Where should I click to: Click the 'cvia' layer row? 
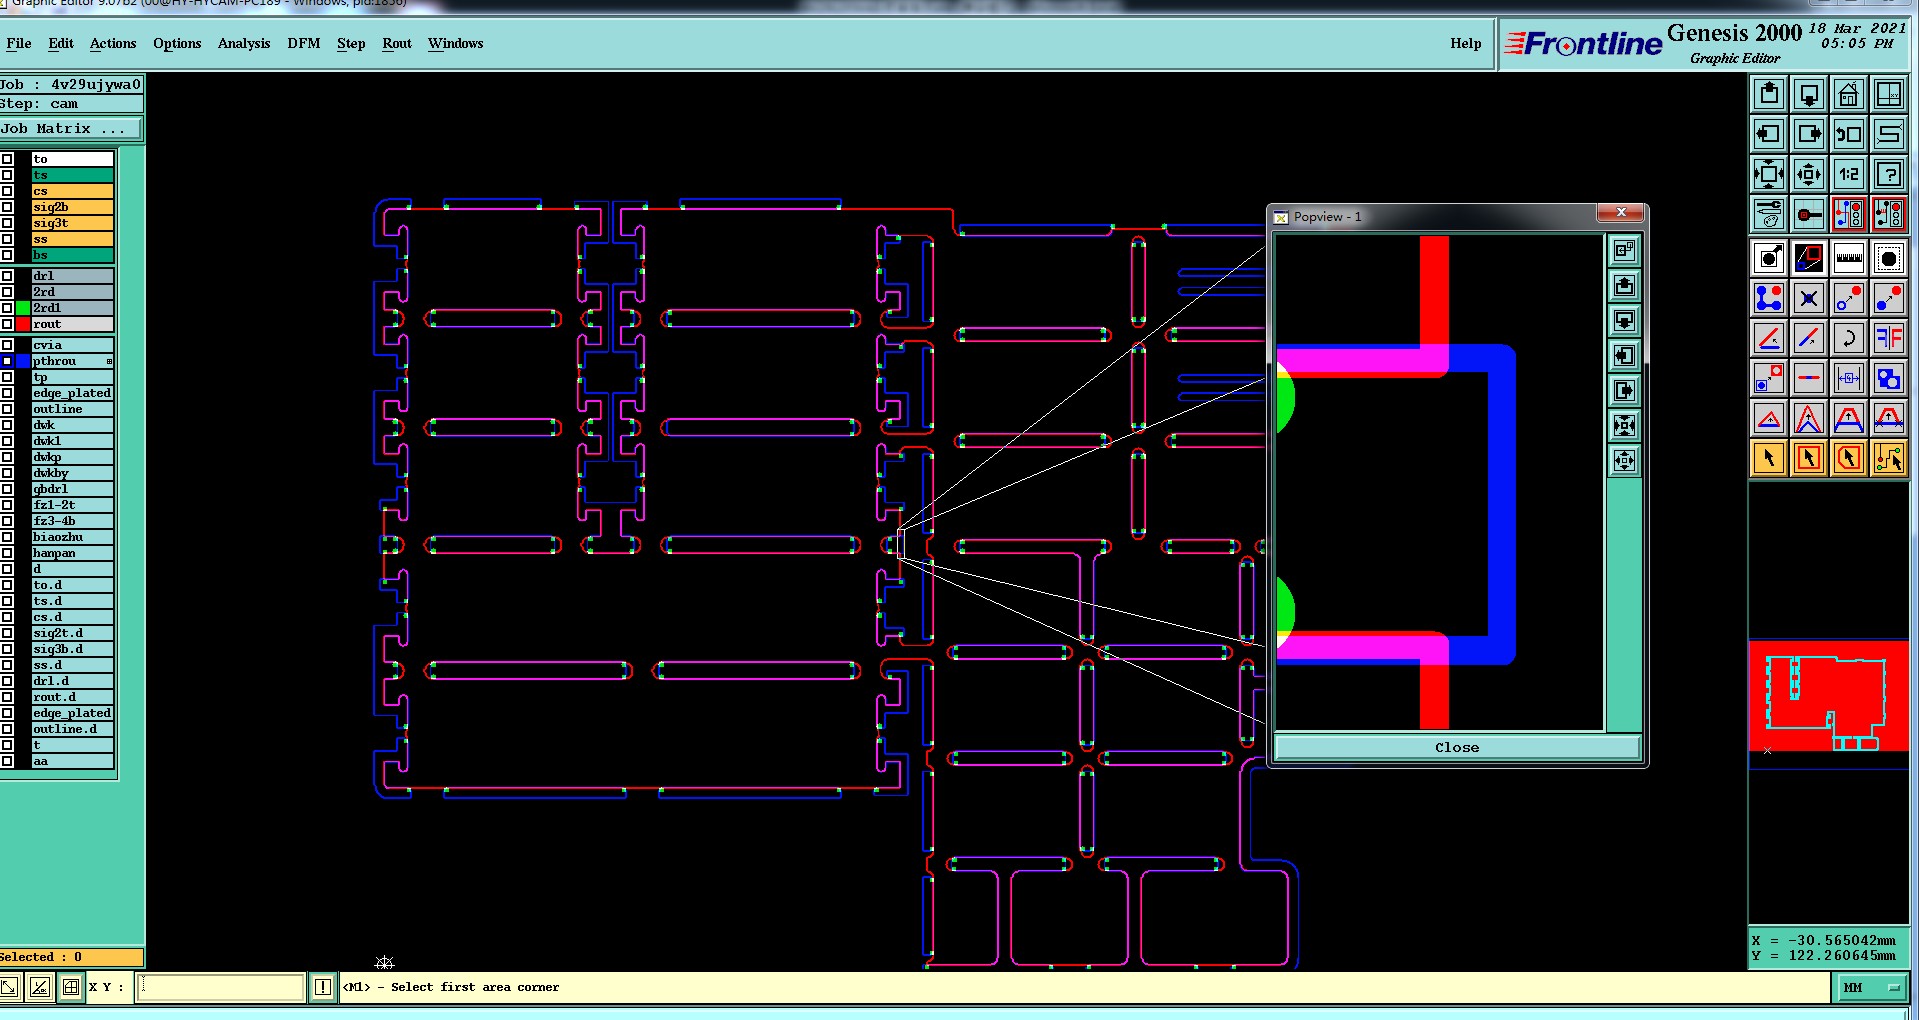pos(72,345)
